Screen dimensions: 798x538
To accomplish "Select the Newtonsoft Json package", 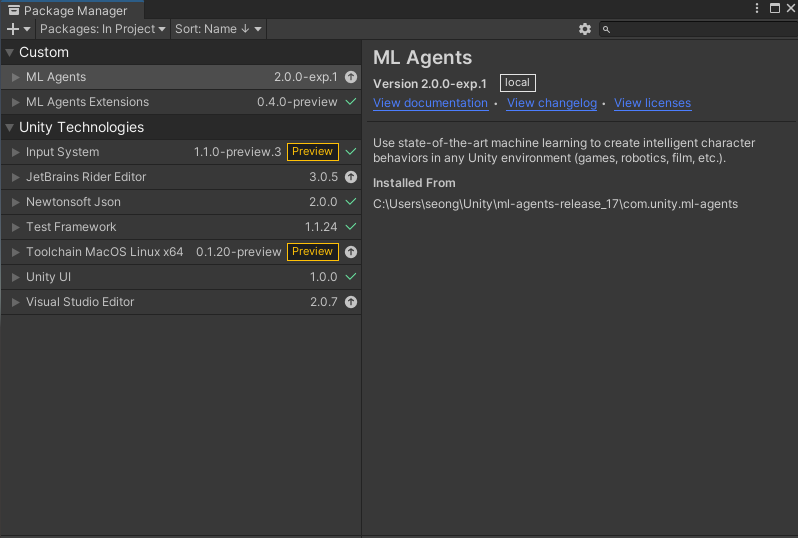I will click(x=181, y=202).
